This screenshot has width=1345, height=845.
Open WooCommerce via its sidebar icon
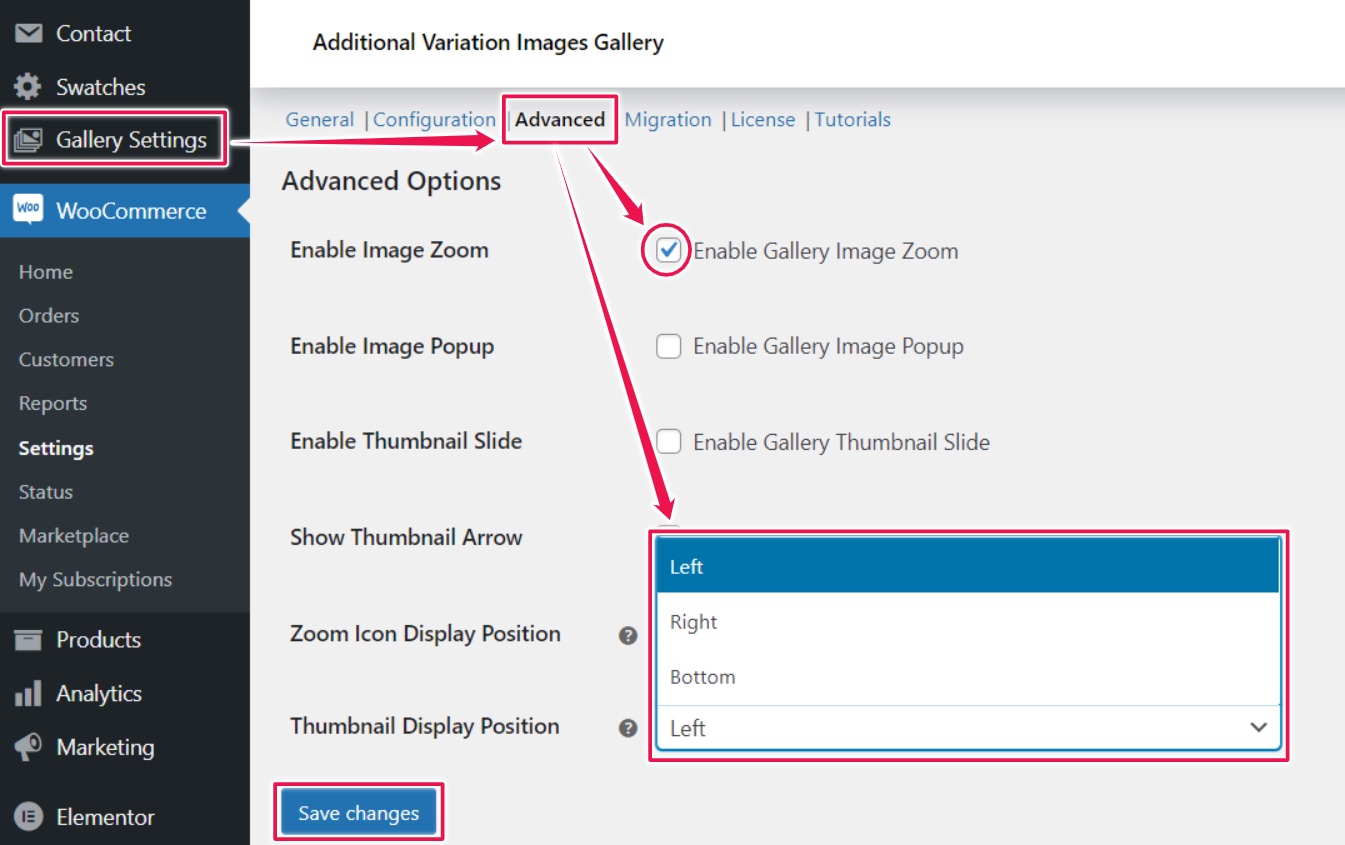click(27, 210)
